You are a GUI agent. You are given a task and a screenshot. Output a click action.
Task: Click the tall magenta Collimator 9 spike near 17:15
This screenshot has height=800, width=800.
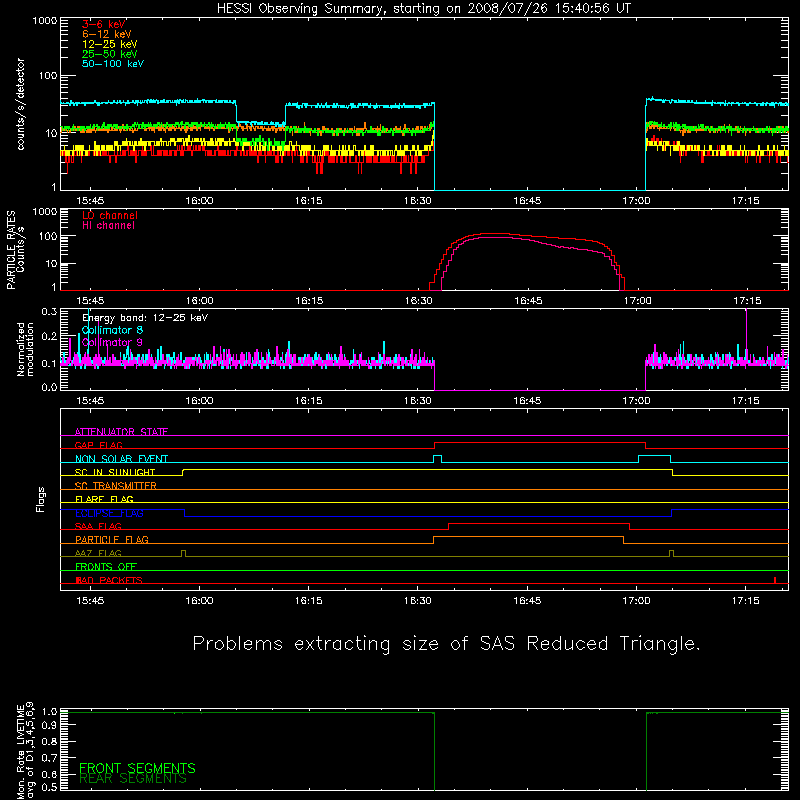click(x=746, y=334)
